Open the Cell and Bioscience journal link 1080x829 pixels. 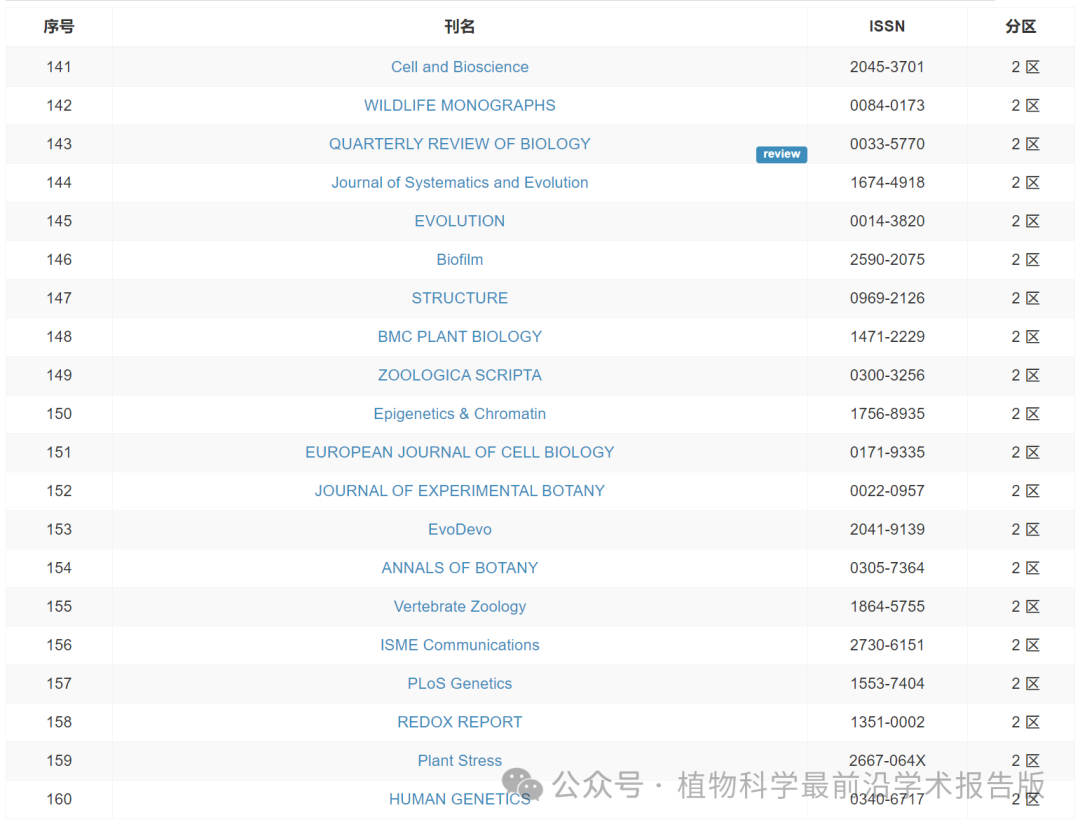click(459, 67)
